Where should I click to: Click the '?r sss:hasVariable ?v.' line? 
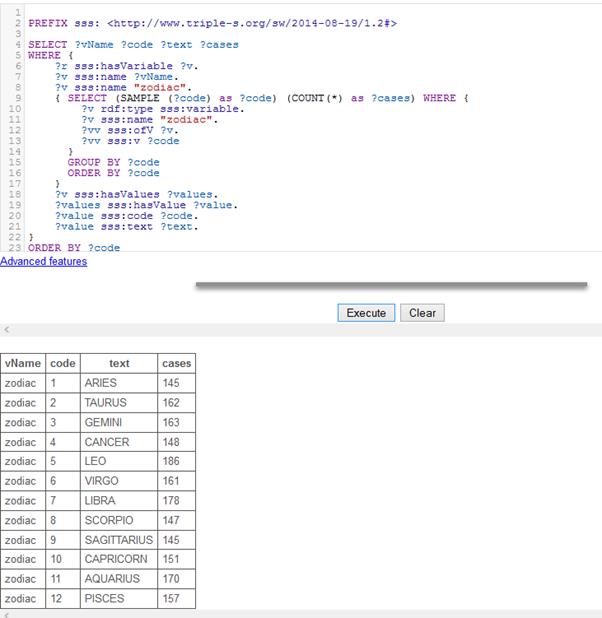click(127, 66)
